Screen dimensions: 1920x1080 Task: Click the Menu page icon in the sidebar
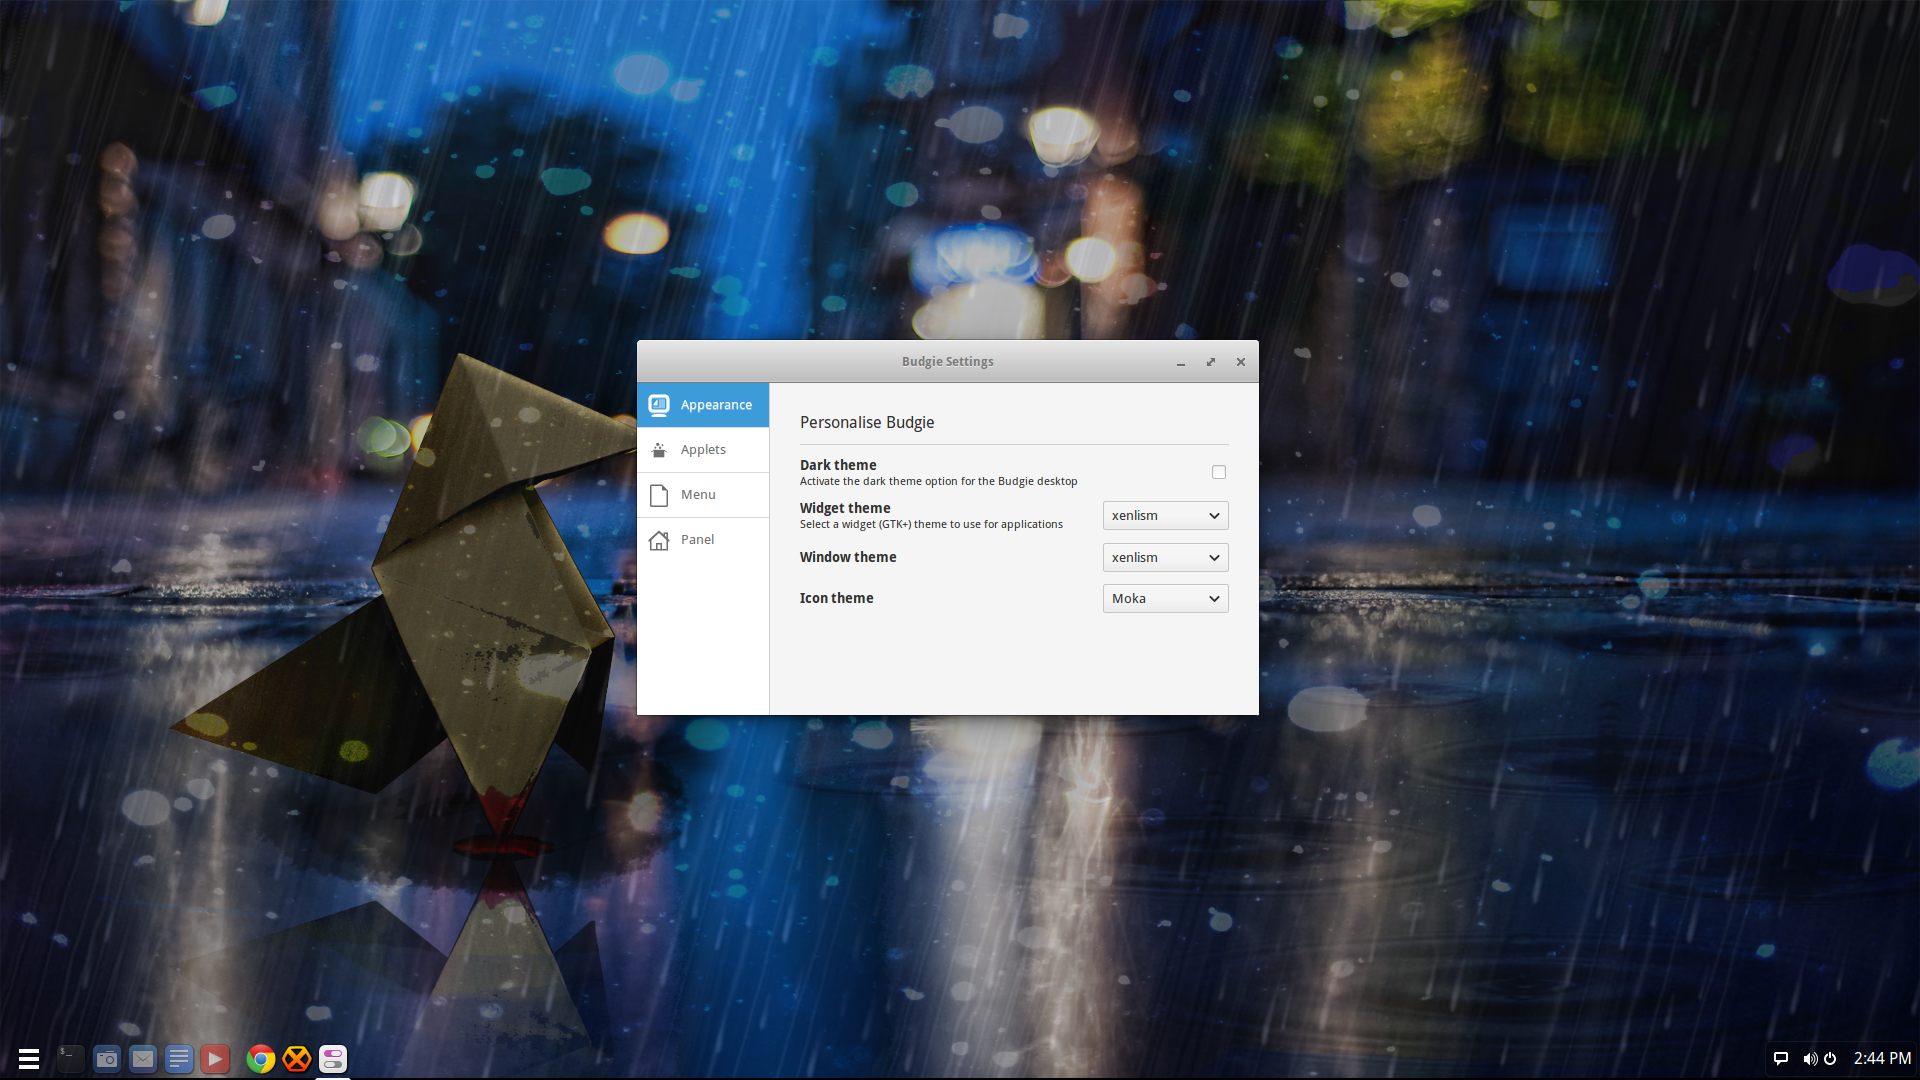pos(659,495)
